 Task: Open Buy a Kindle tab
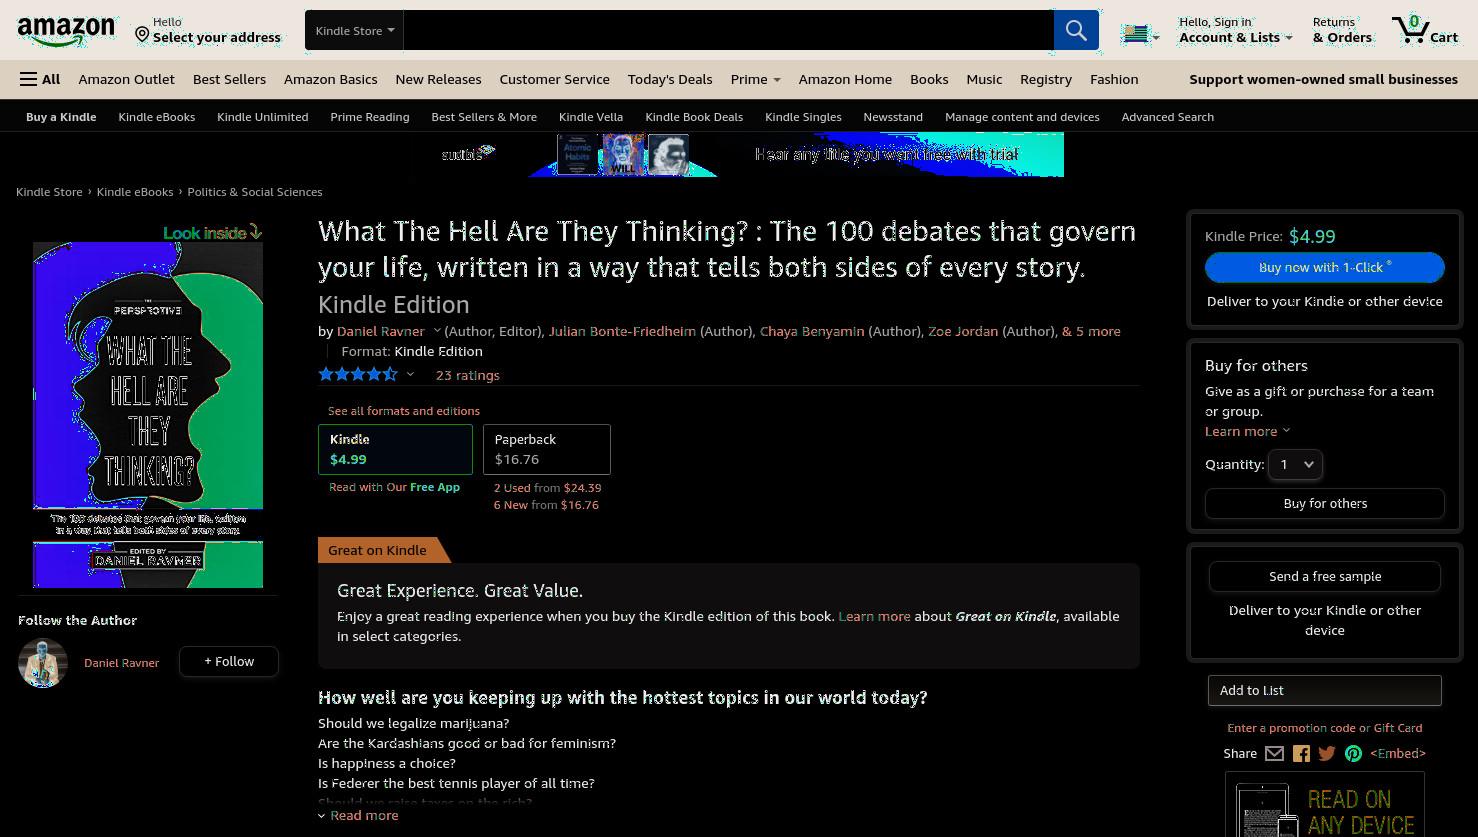pyautogui.click(x=61, y=117)
